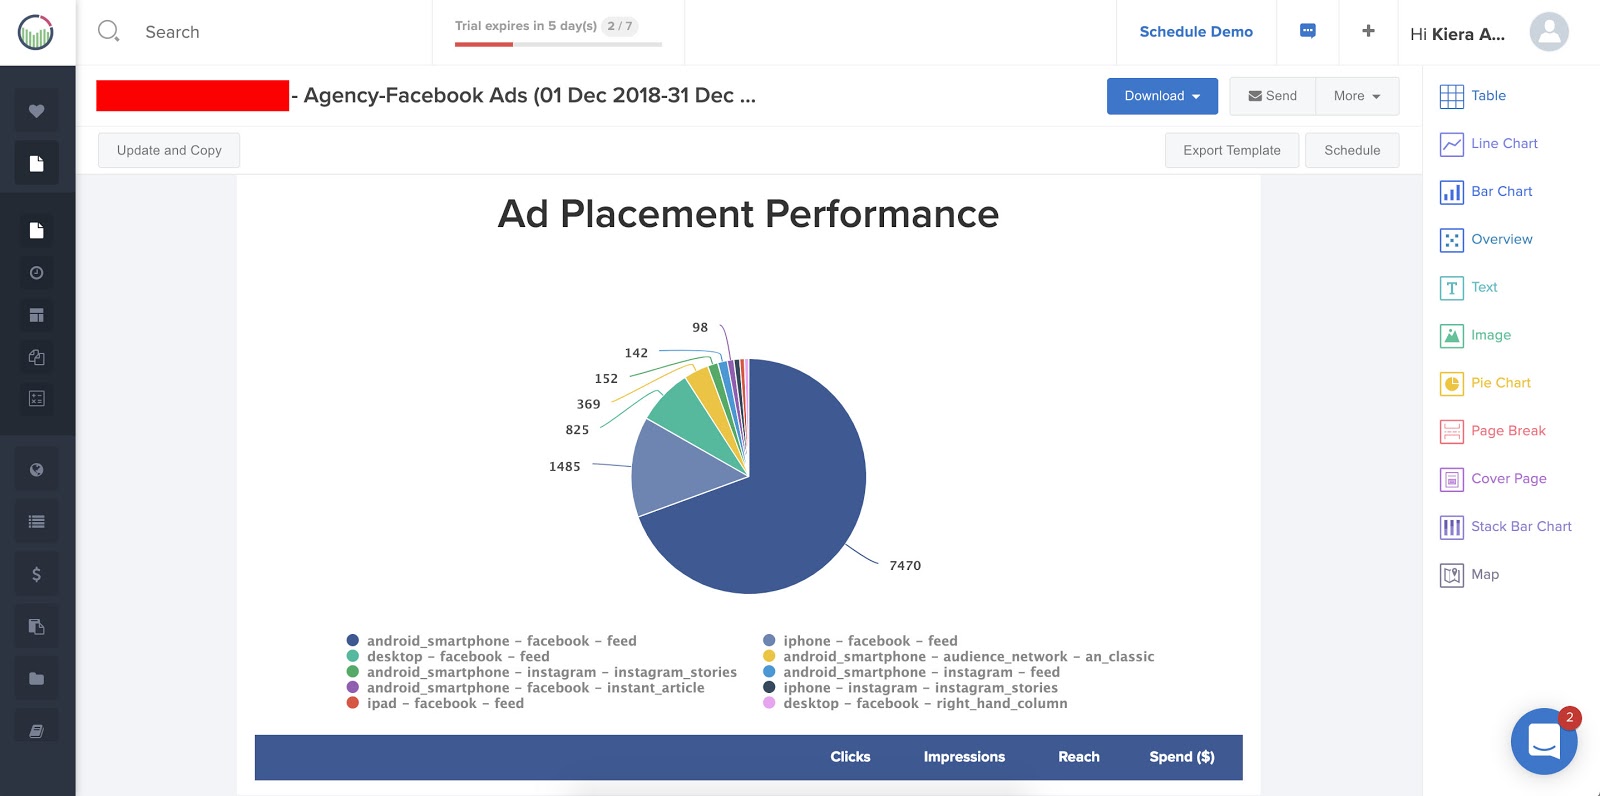1600x796 pixels.
Task: Click the report title Agency-Facebook Ads
Action: click(529, 95)
